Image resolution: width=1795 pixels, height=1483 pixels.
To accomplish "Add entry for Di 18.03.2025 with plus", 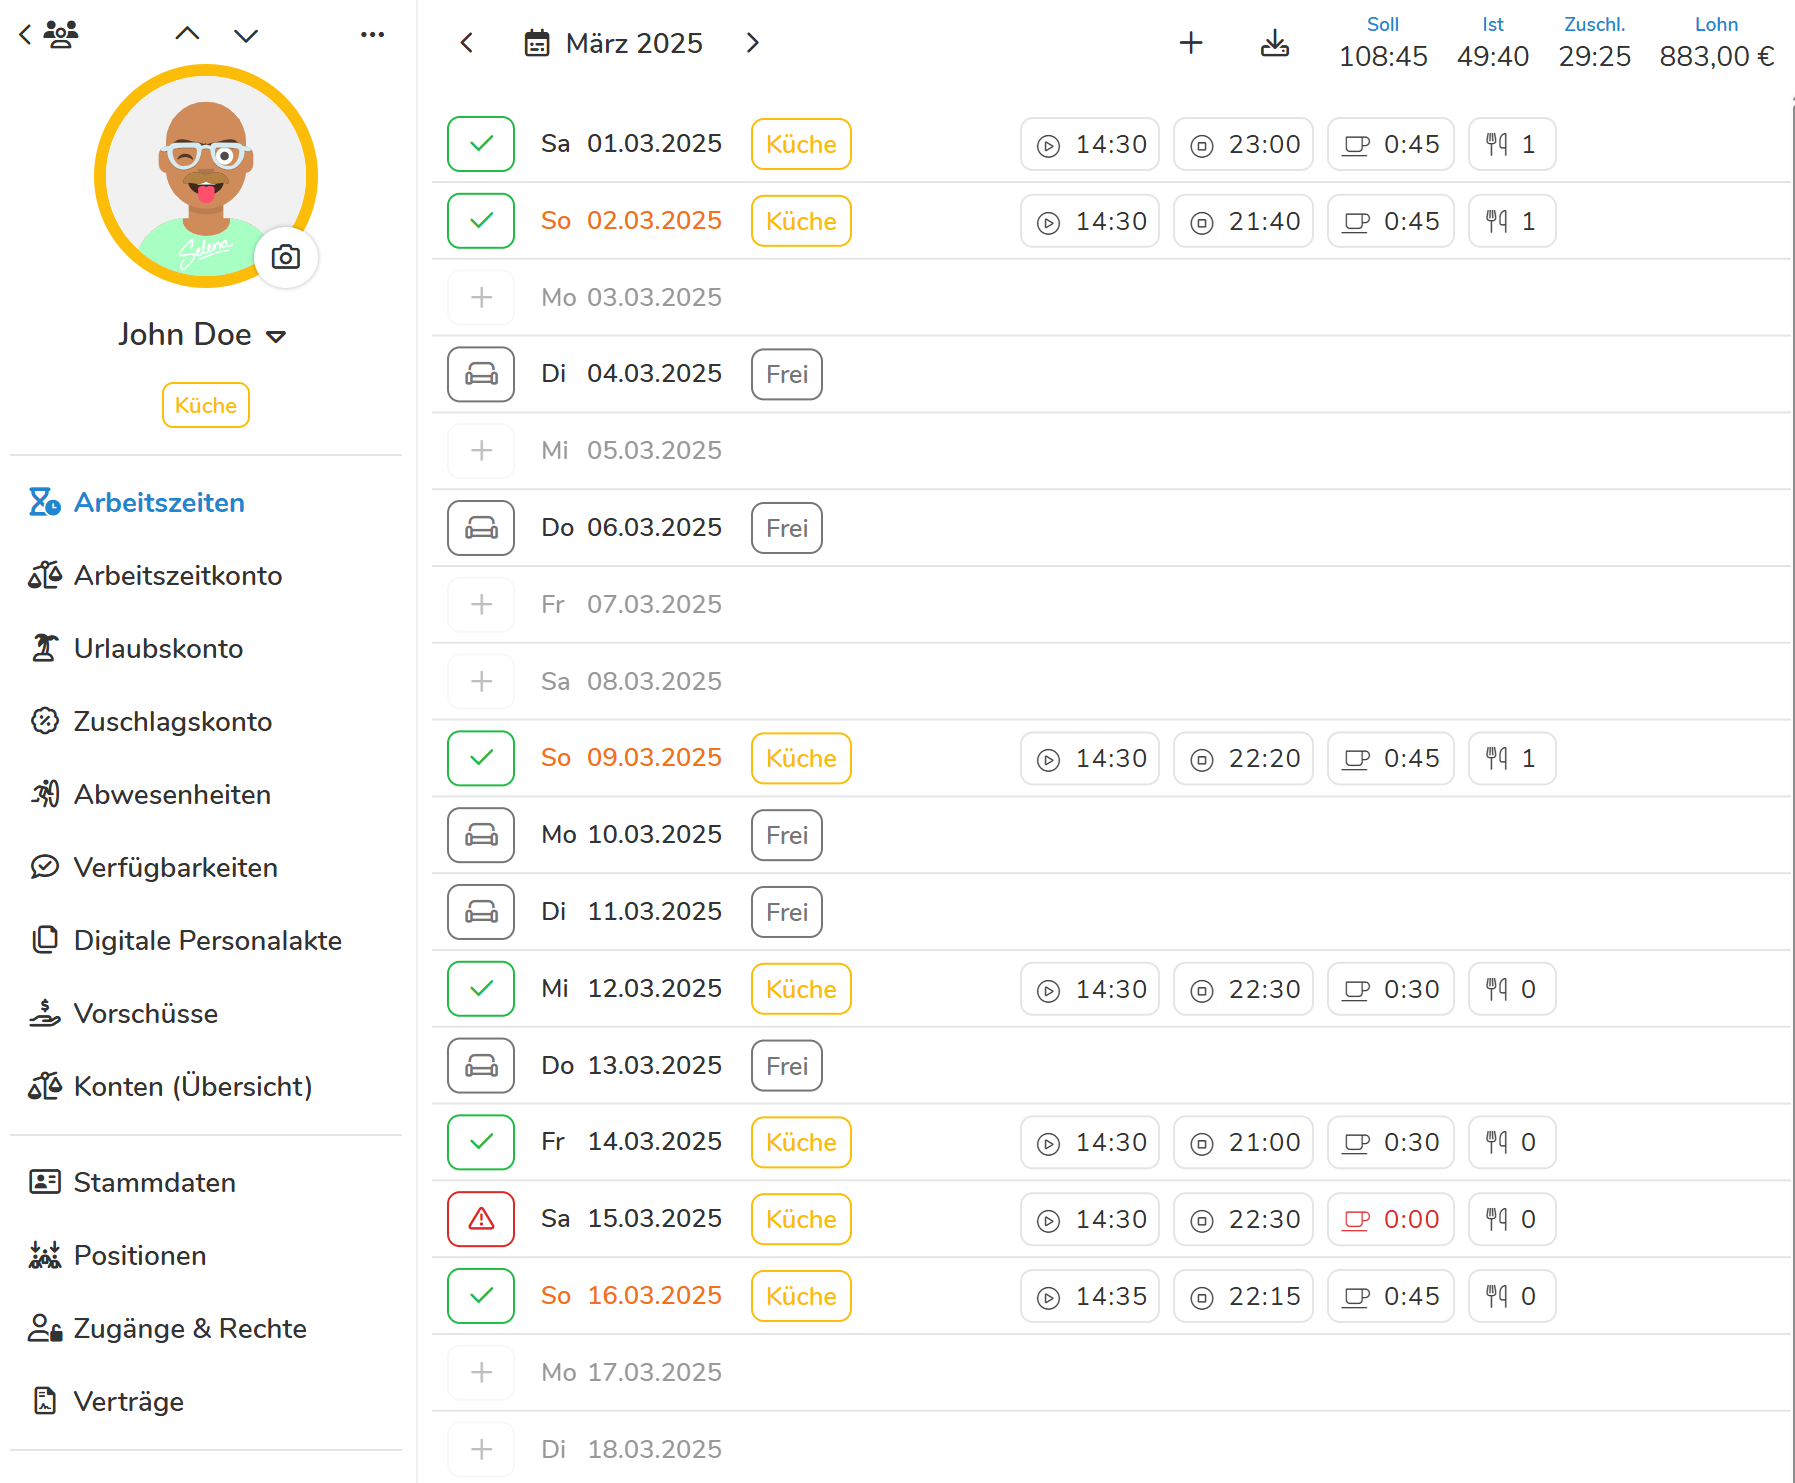I will [x=481, y=1449].
